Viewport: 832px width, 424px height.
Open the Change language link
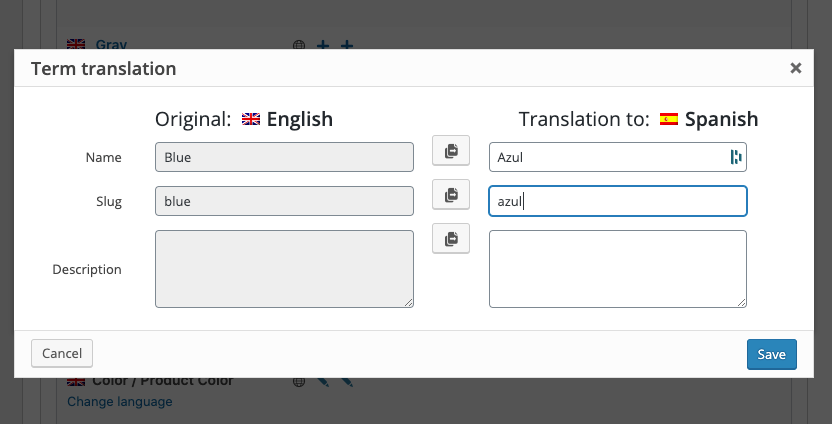[119, 401]
